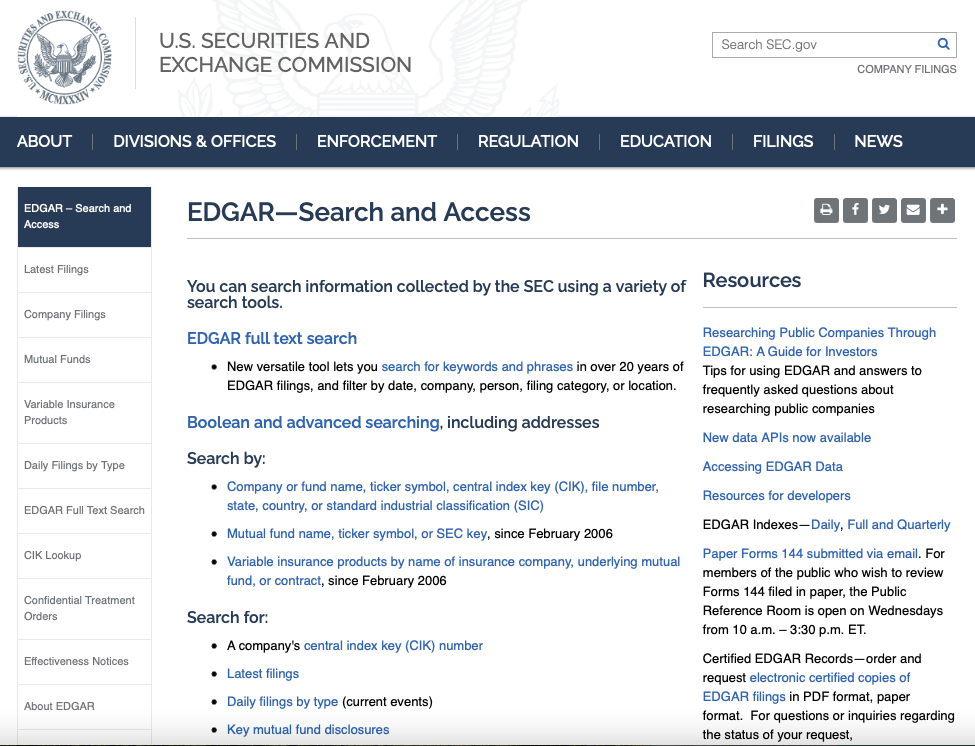This screenshot has width=975, height=746.
Task: Share the page on Facebook
Action: click(855, 210)
